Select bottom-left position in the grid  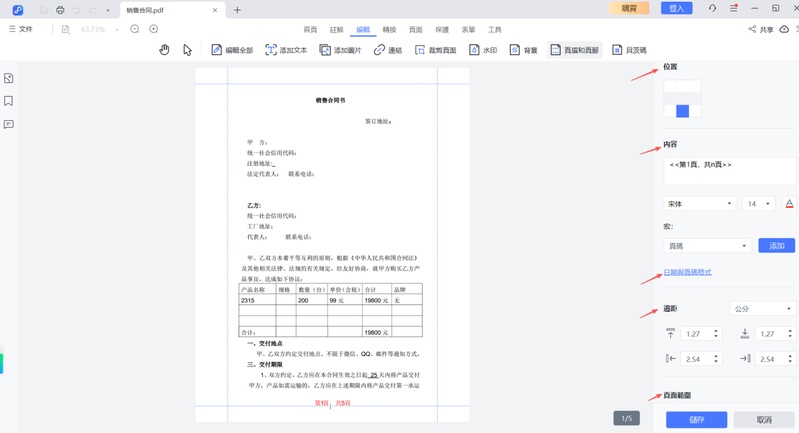point(670,111)
